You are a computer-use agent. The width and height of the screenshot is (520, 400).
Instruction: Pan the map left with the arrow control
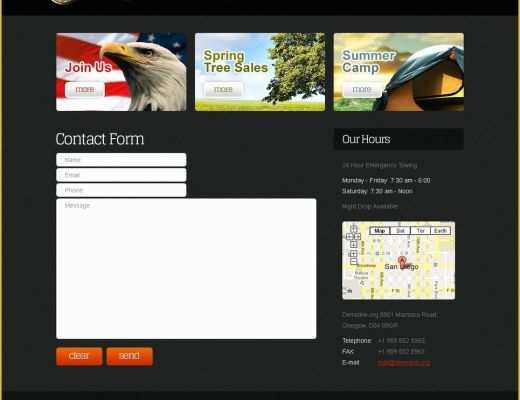[x=350, y=236]
